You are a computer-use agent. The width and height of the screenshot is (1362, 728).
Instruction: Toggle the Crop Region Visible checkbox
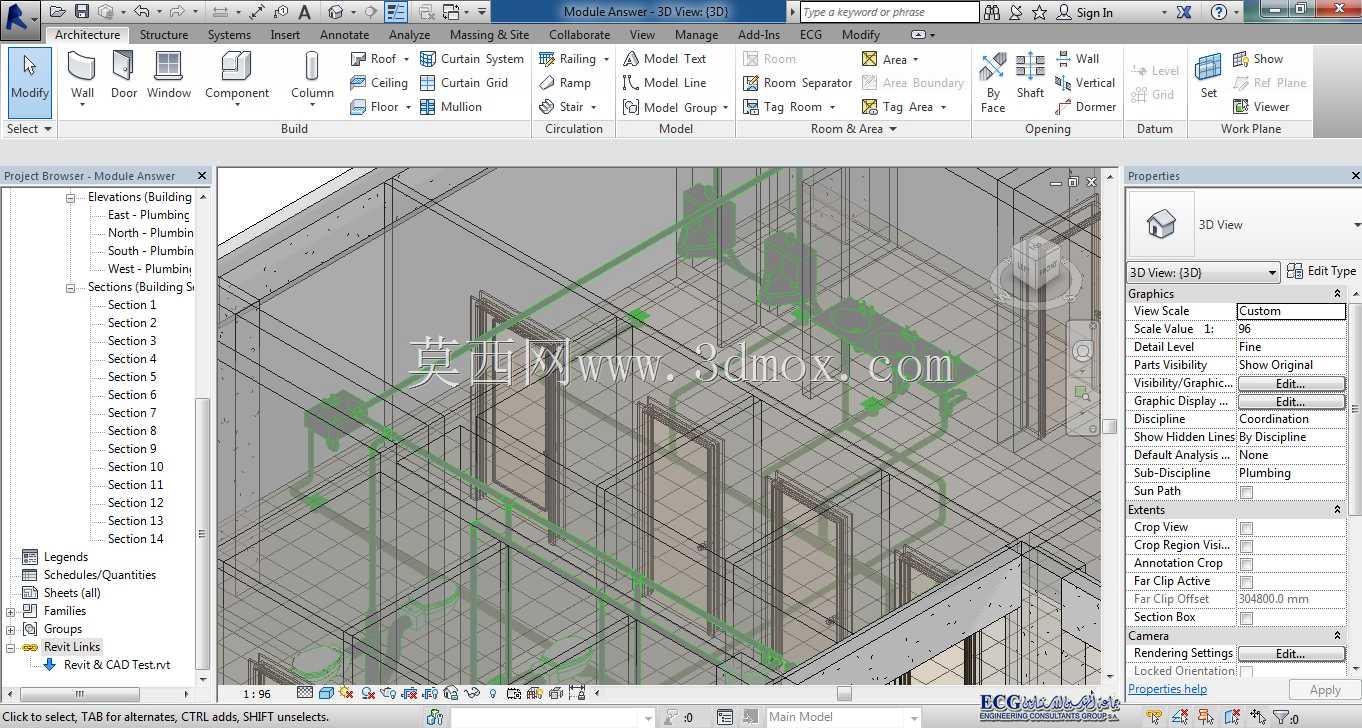point(1246,546)
